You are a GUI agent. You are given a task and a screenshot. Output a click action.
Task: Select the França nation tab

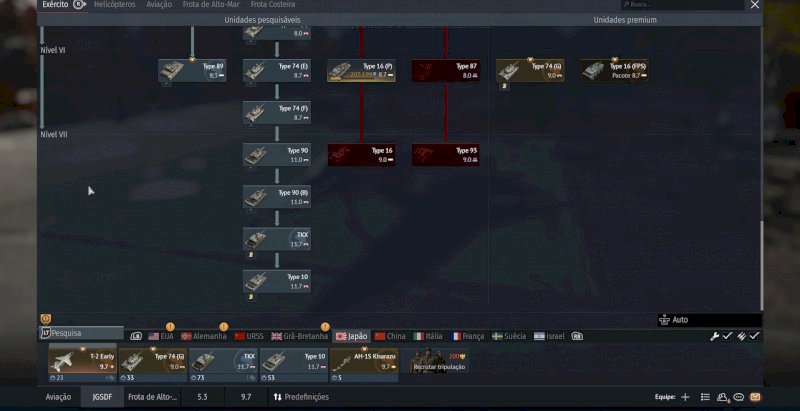(x=468, y=337)
